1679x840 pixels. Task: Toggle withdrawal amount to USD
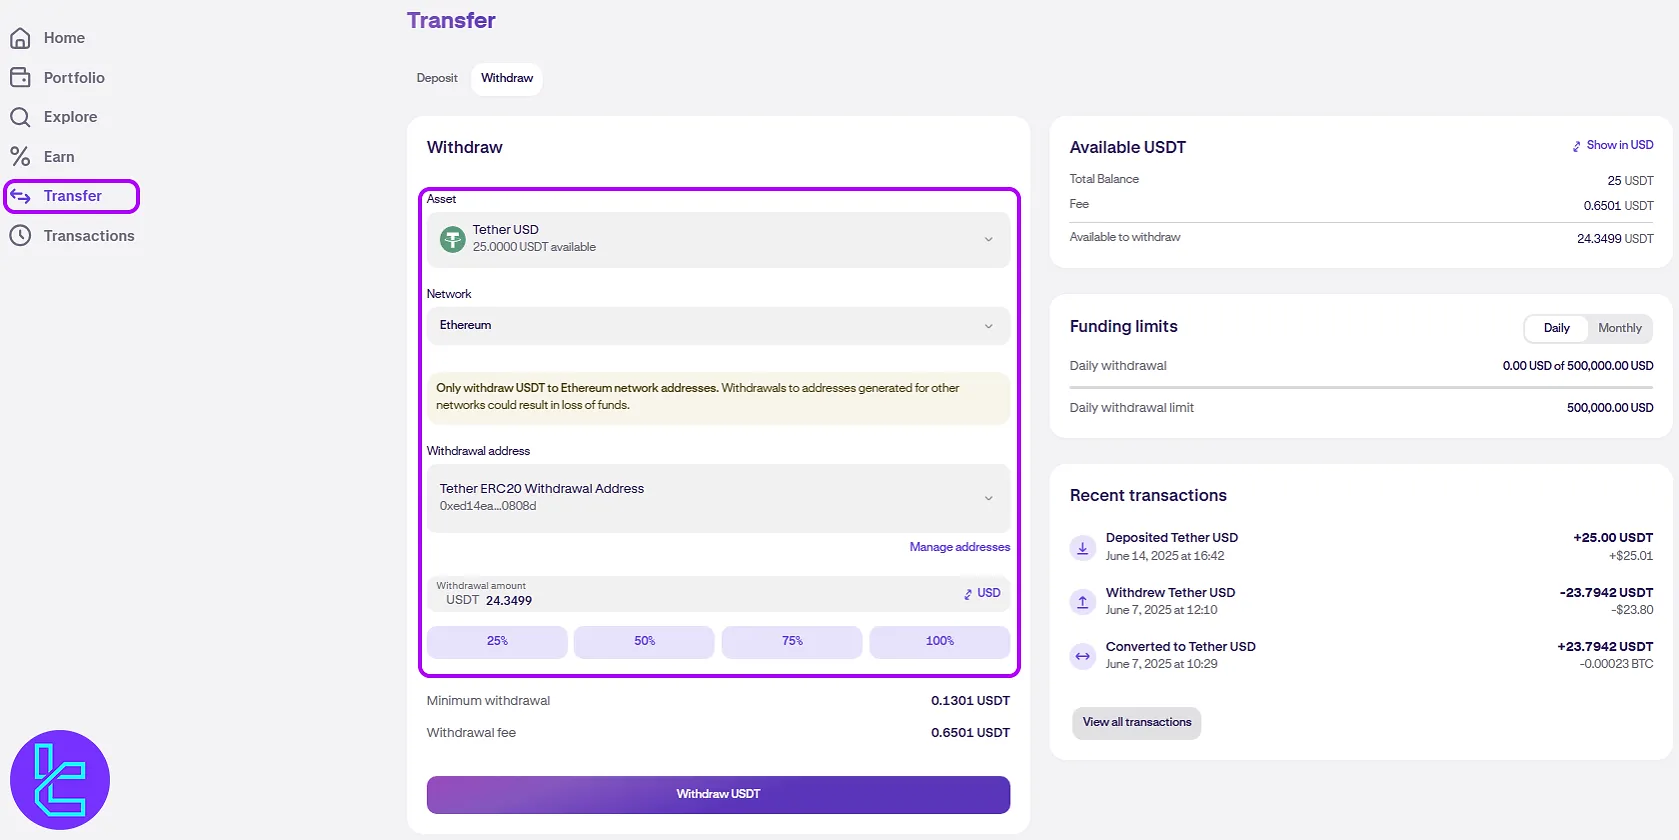point(982,593)
